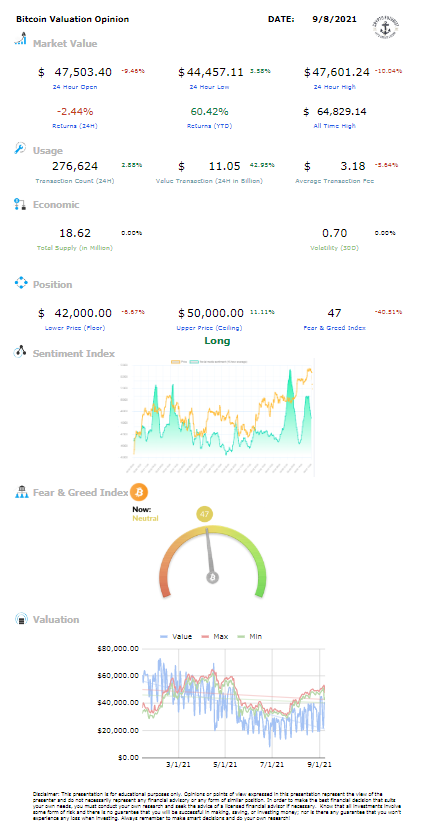Viewport: 425px width, 838px height.
Task: Click the Volatility (30D) label
Action: point(335,248)
